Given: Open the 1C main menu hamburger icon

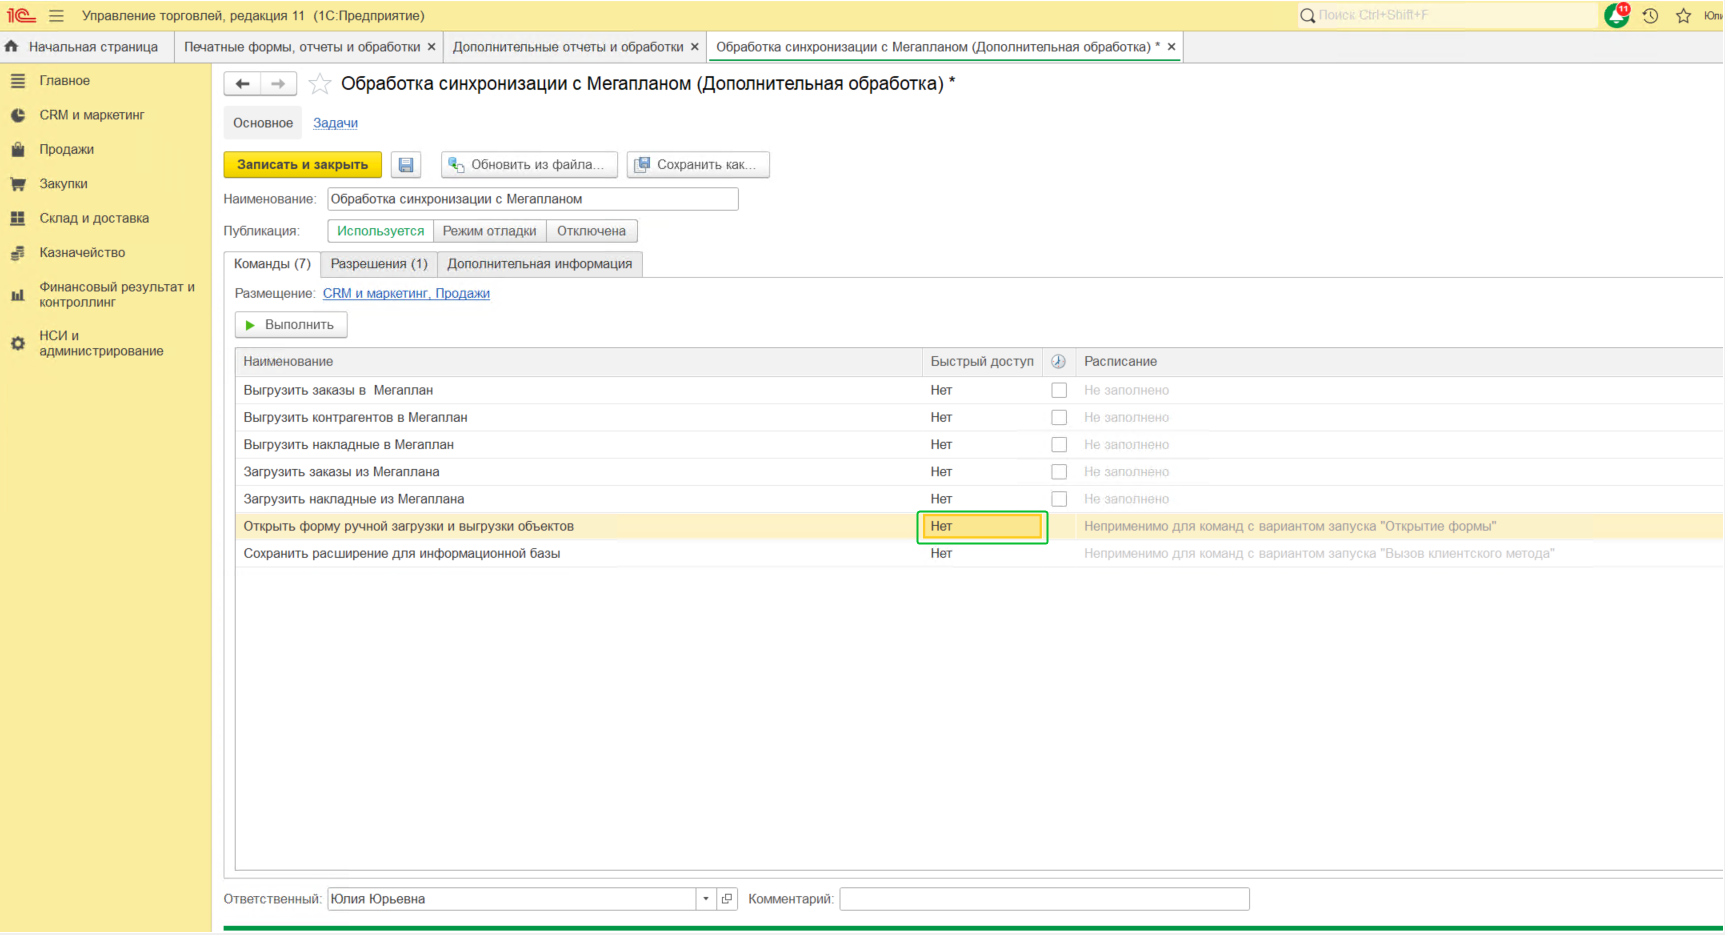Looking at the screenshot, I should (x=56, y=16).
